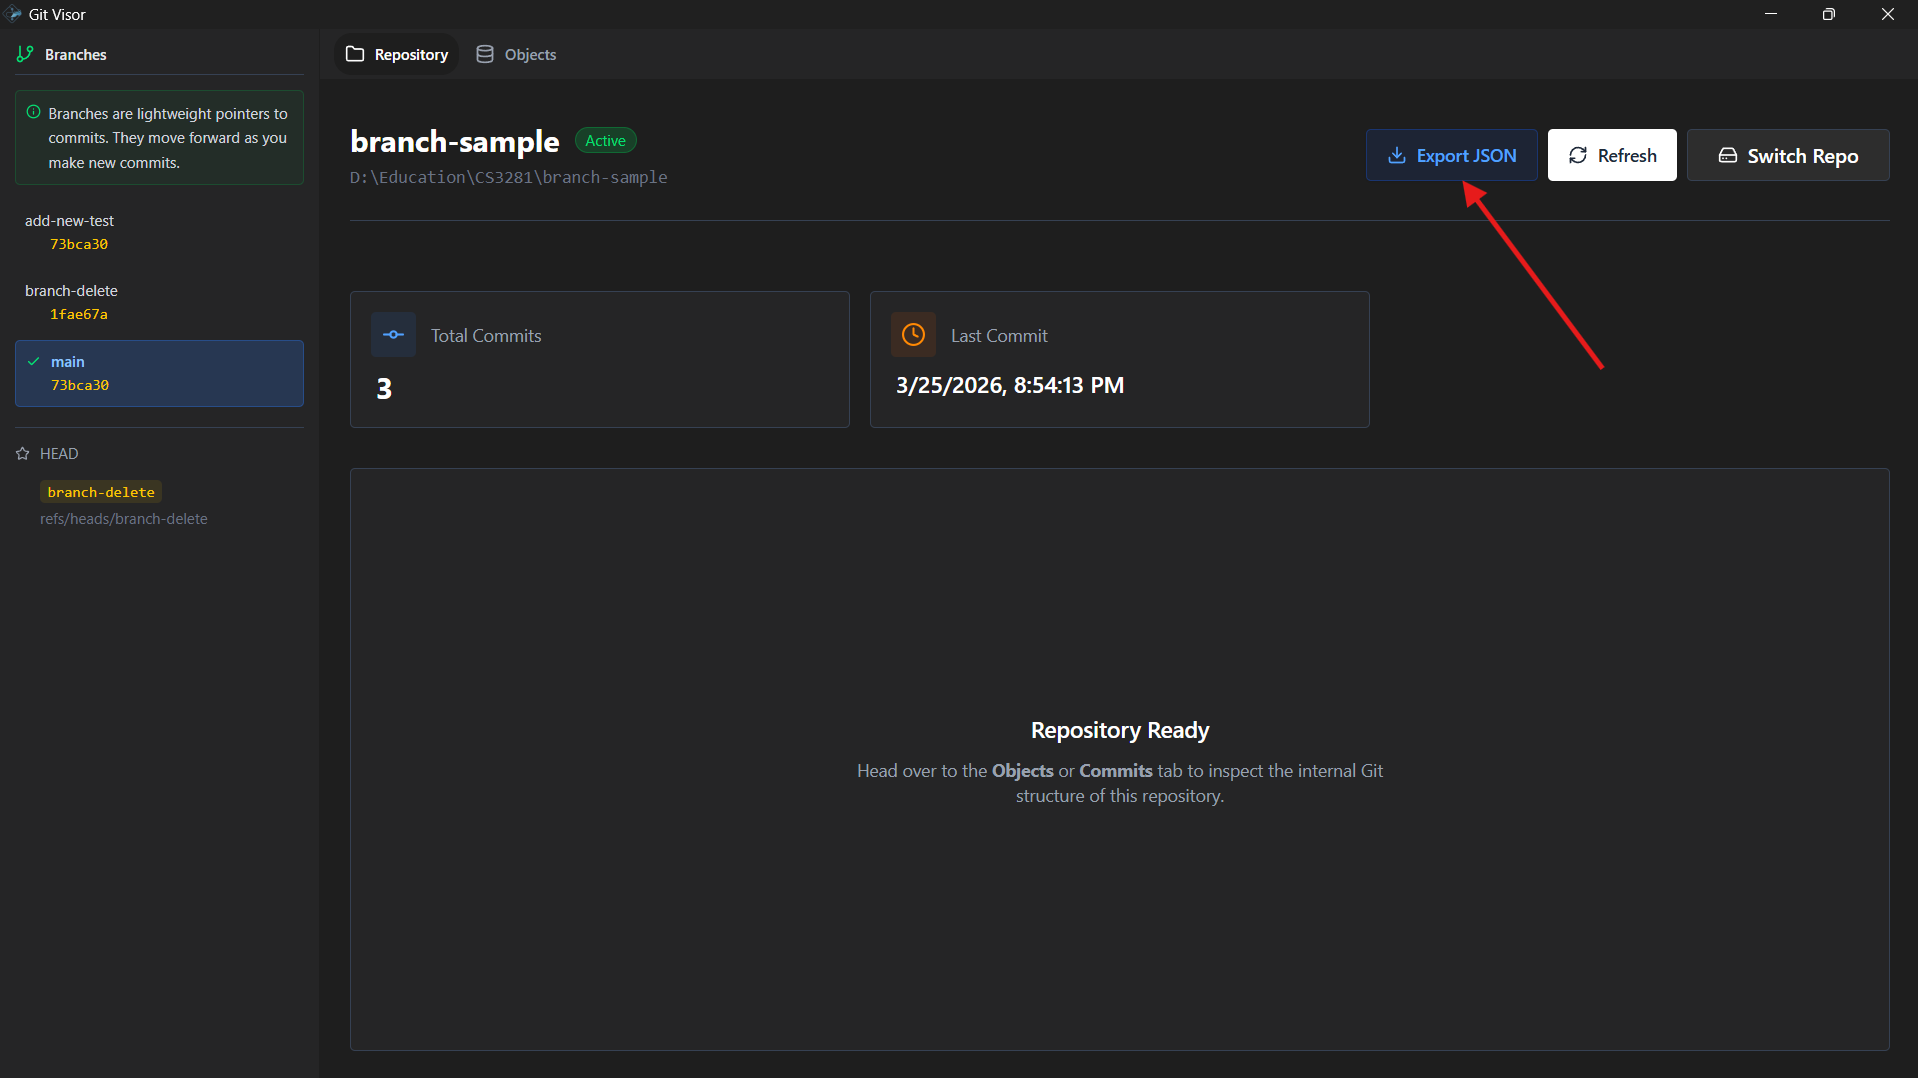Click the folder icon on the Repository tab
Viewport: 1918px width, 1078px height.
click(355, 54)
